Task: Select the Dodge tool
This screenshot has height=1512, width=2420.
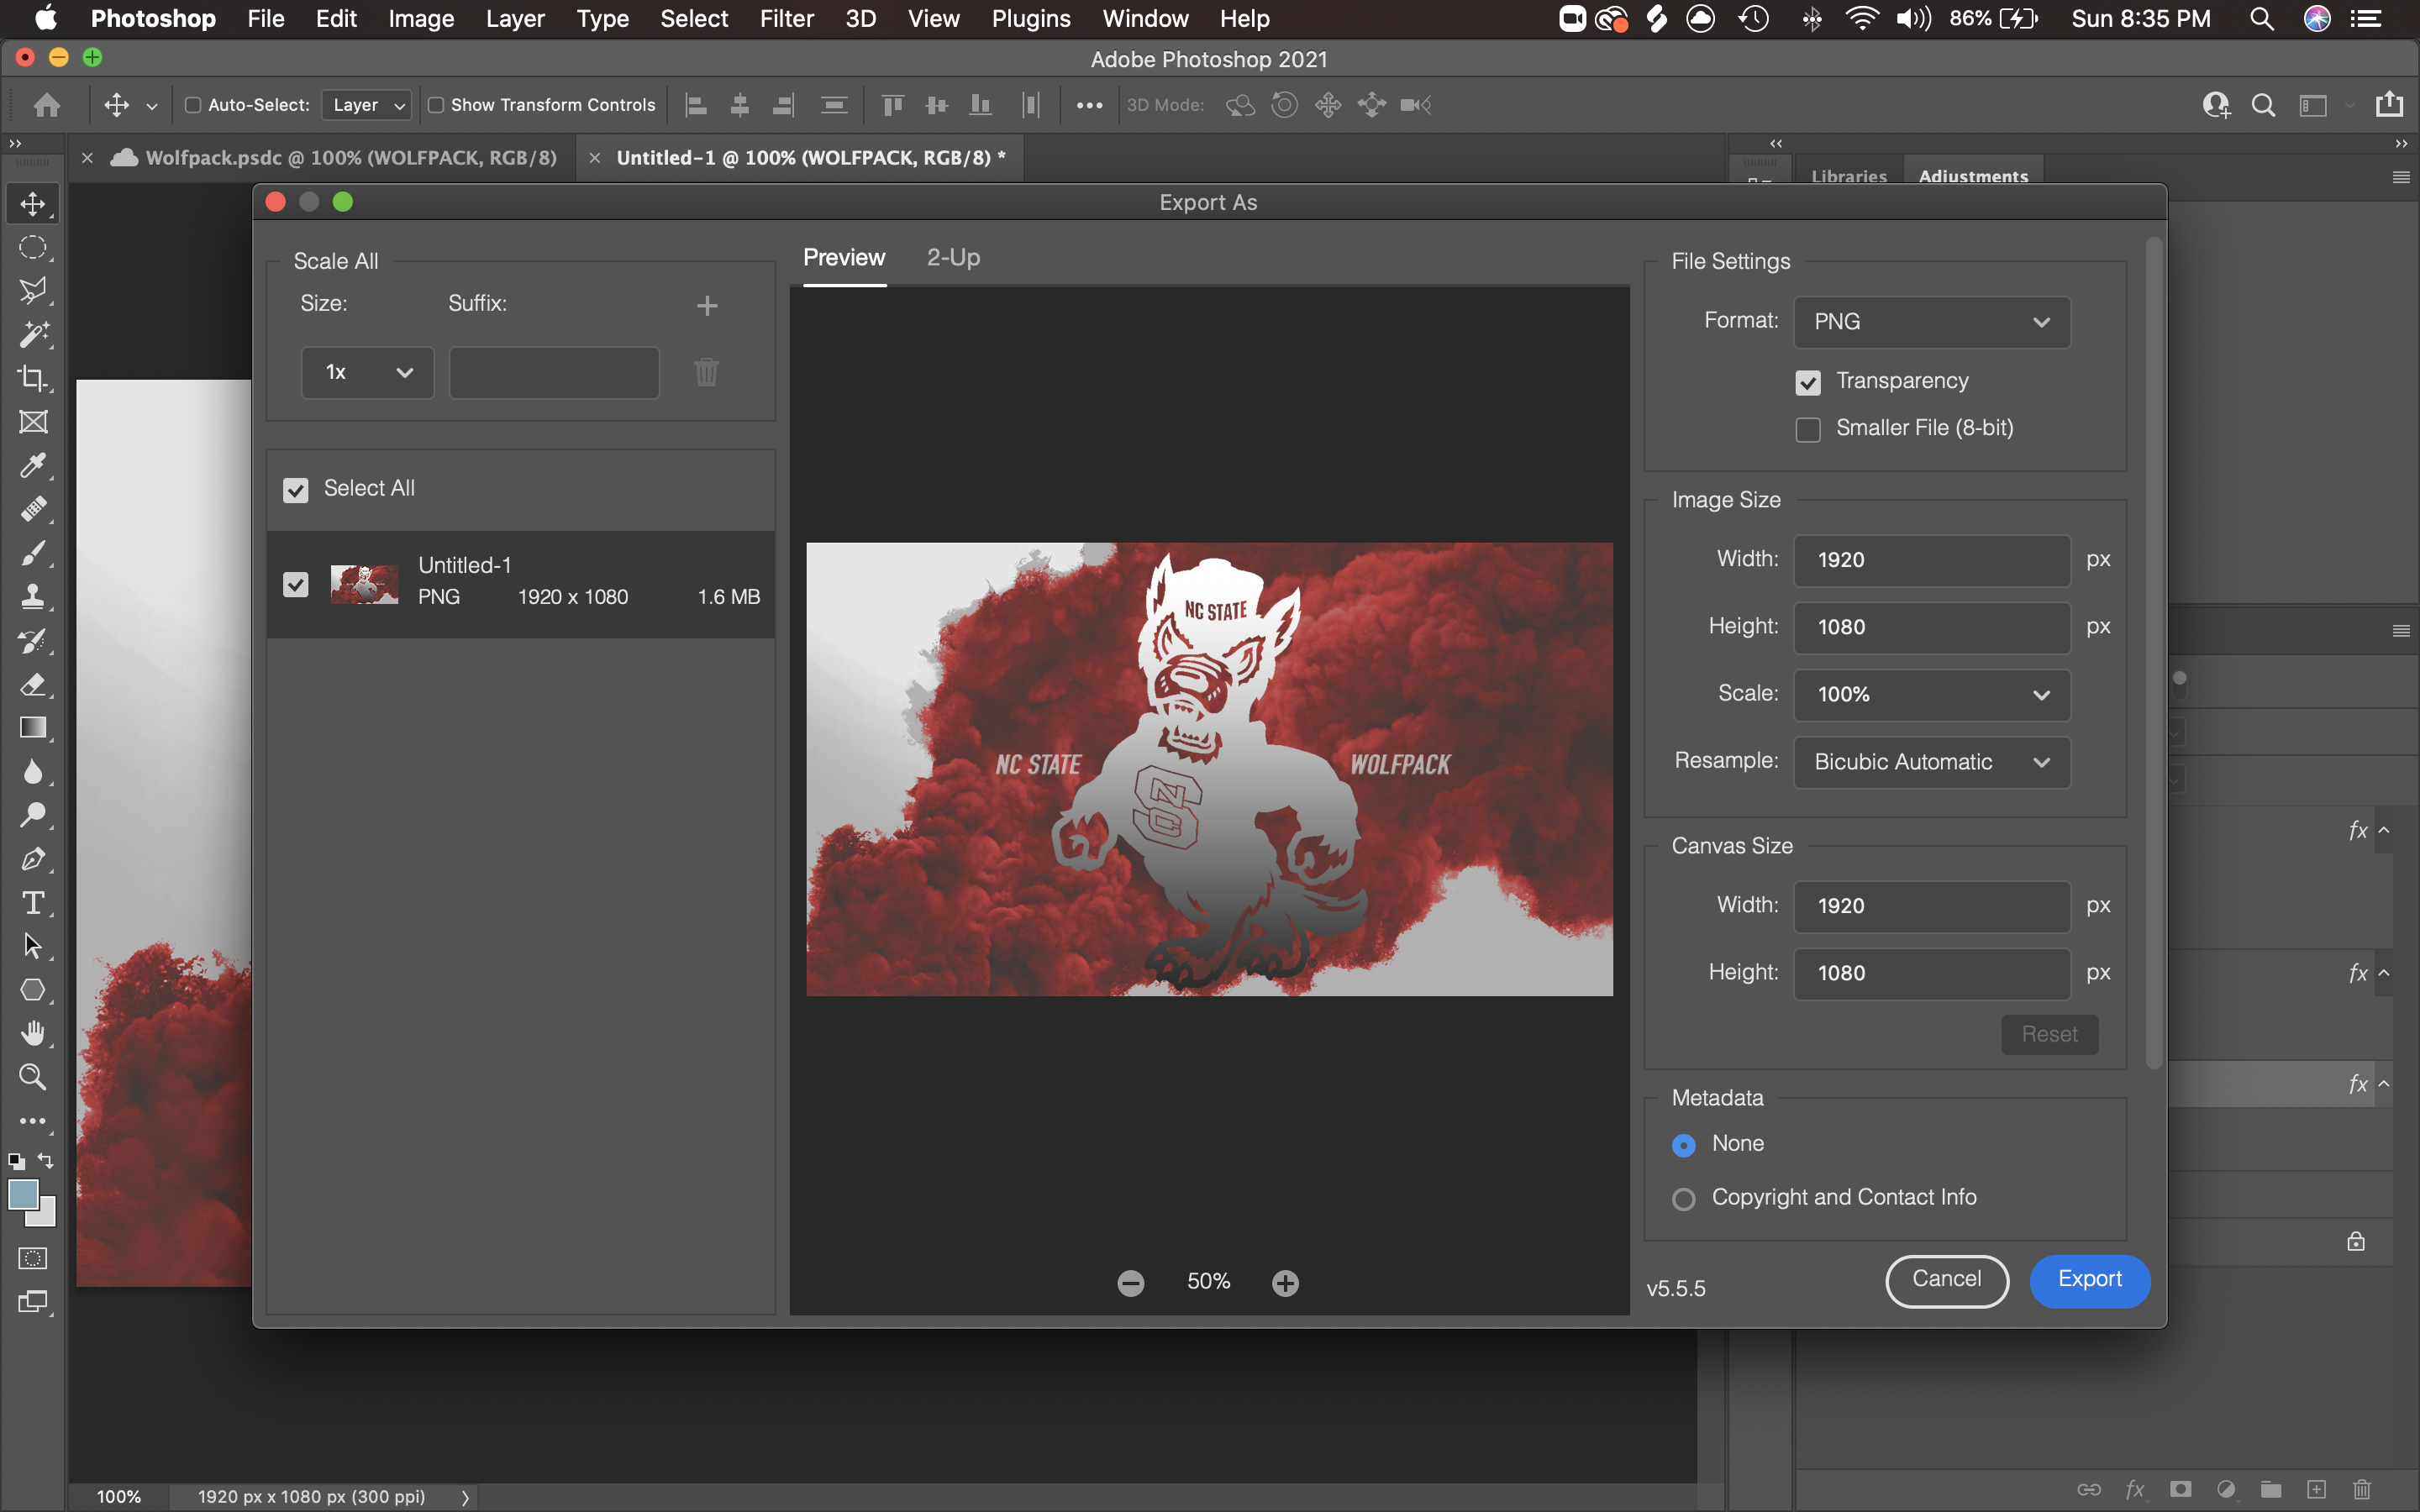Action: 33,815
